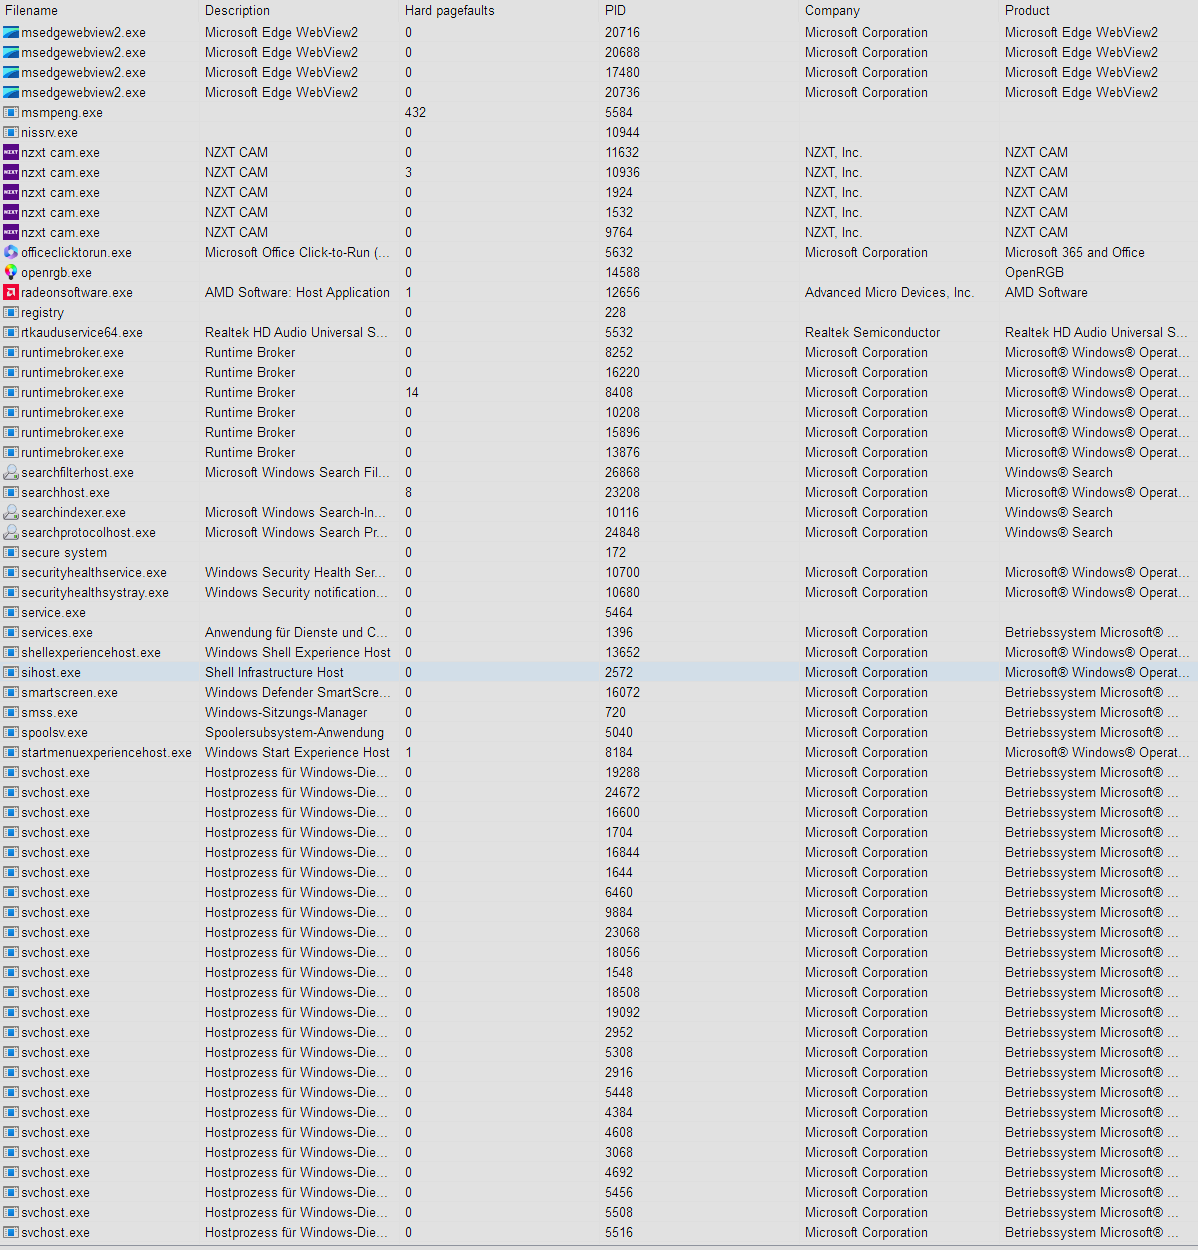Click the NZXT CAM icon for PID 9764
Viewport: 1198px width, 1250px height.
(11, 232)
